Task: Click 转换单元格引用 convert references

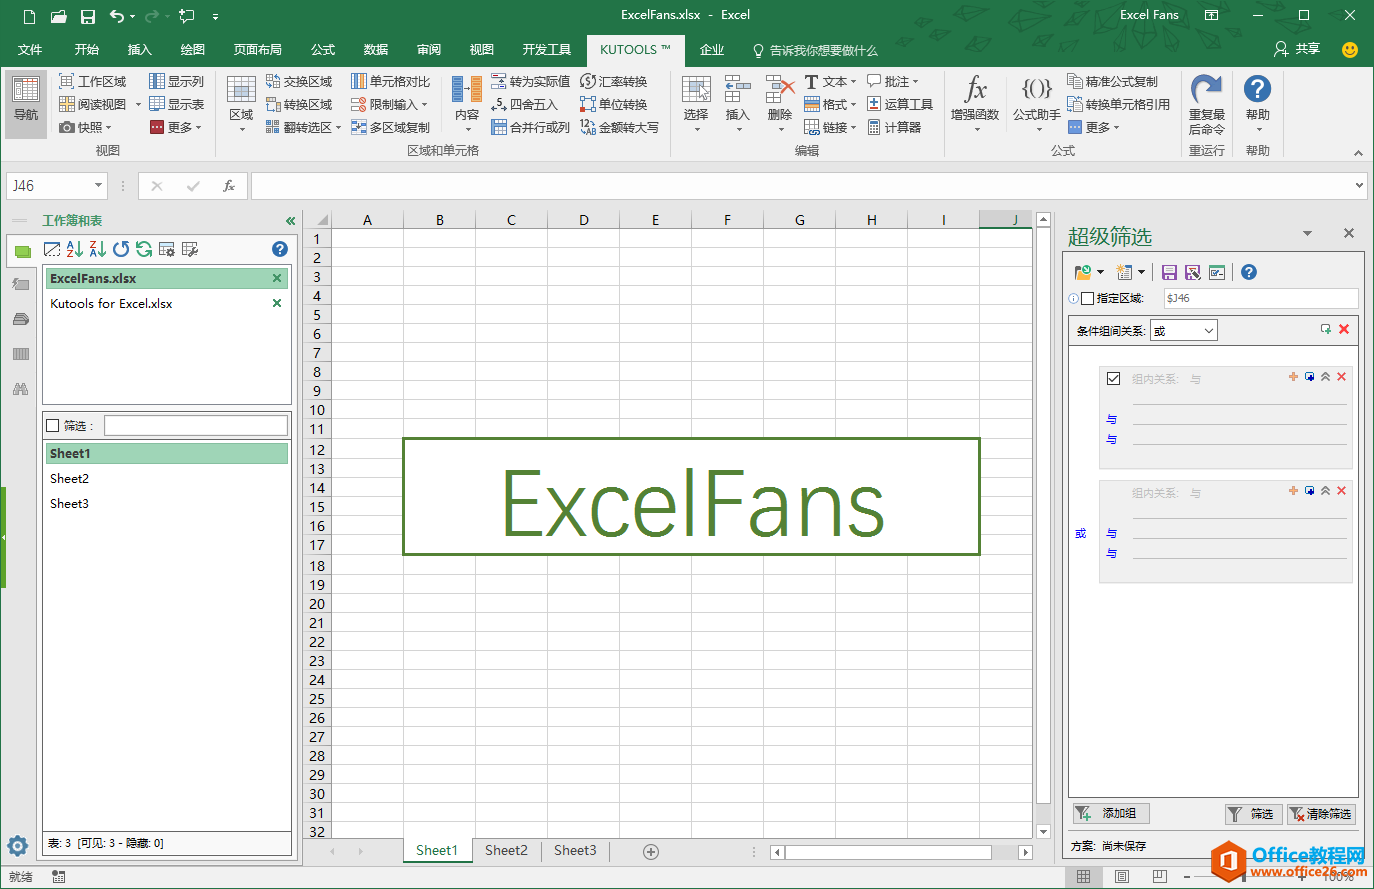Action: pos(1118,105)
